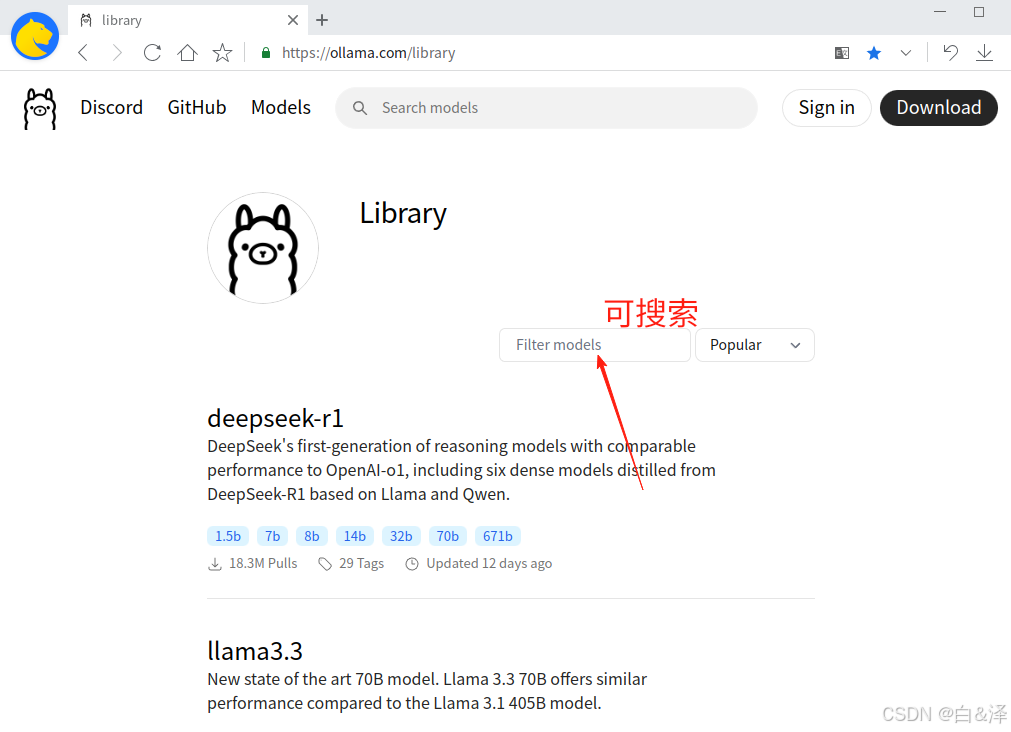Click the deepseek-r1 description text
The width and height of the screenshot is (1011, 732).
point(461,470)
